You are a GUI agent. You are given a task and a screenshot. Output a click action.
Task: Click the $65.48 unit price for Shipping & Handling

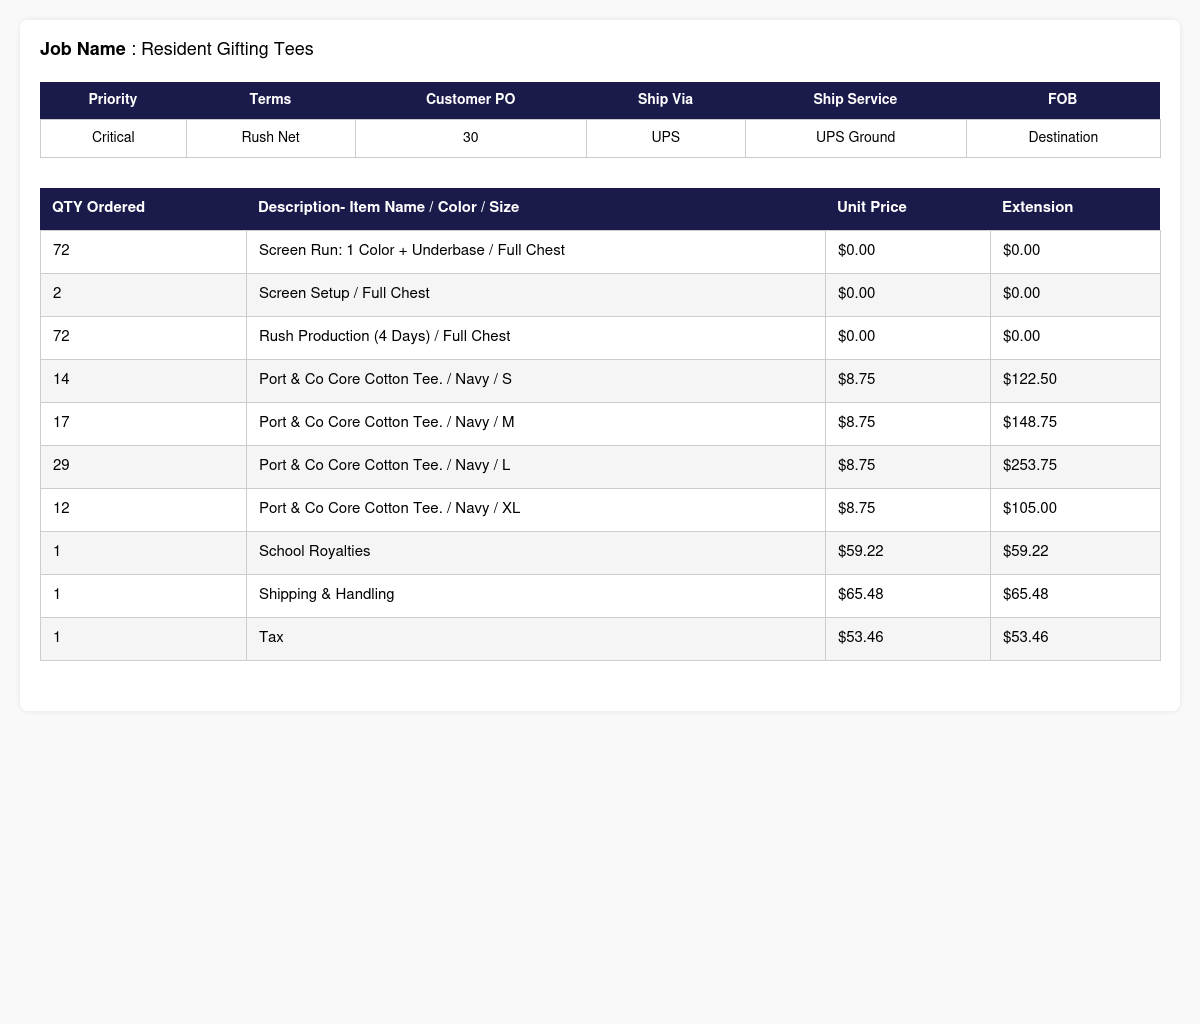[908, 595]
